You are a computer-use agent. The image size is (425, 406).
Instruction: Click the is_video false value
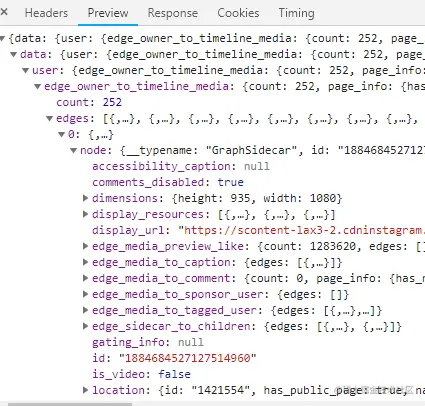pos(174,374)
